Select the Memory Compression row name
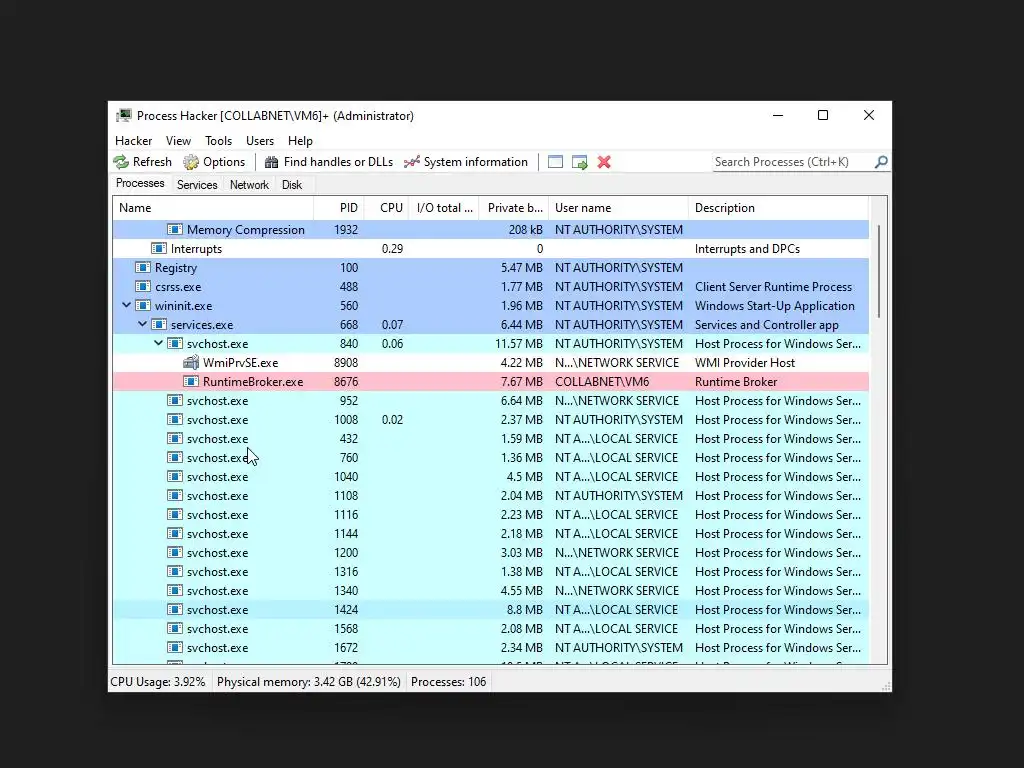The width and height of the screenshot is (1024, 768). (246, 229)
